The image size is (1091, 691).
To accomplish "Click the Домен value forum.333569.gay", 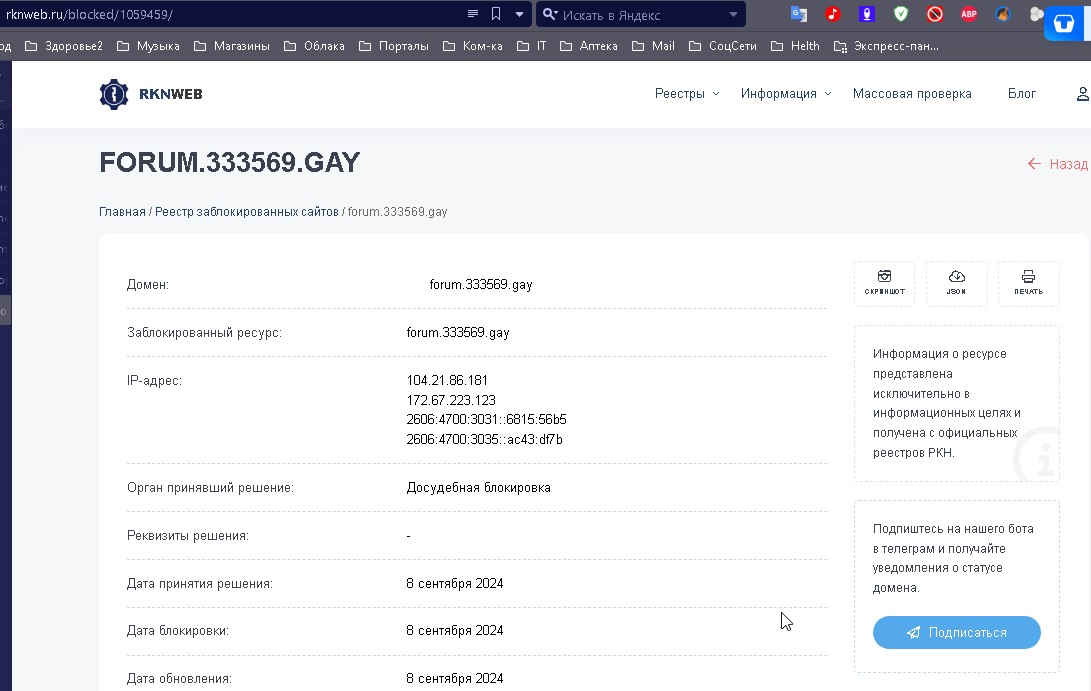I will 481,285.
